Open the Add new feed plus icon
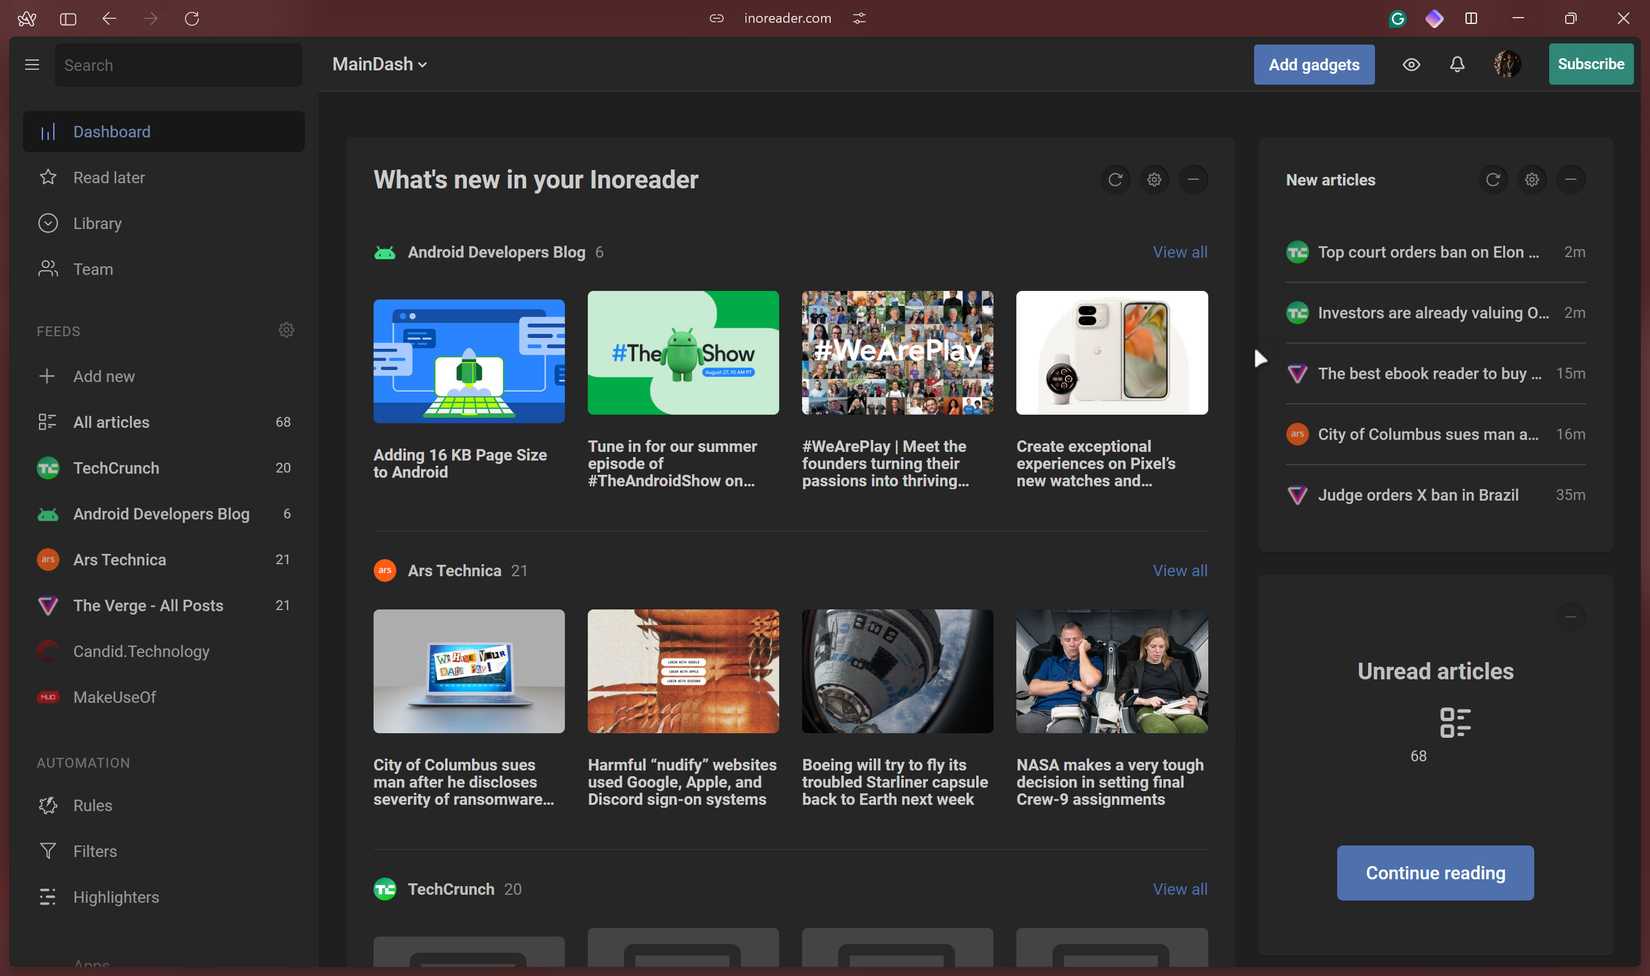The width and height of the screenshot is (1650, 976). pos(48,376)
